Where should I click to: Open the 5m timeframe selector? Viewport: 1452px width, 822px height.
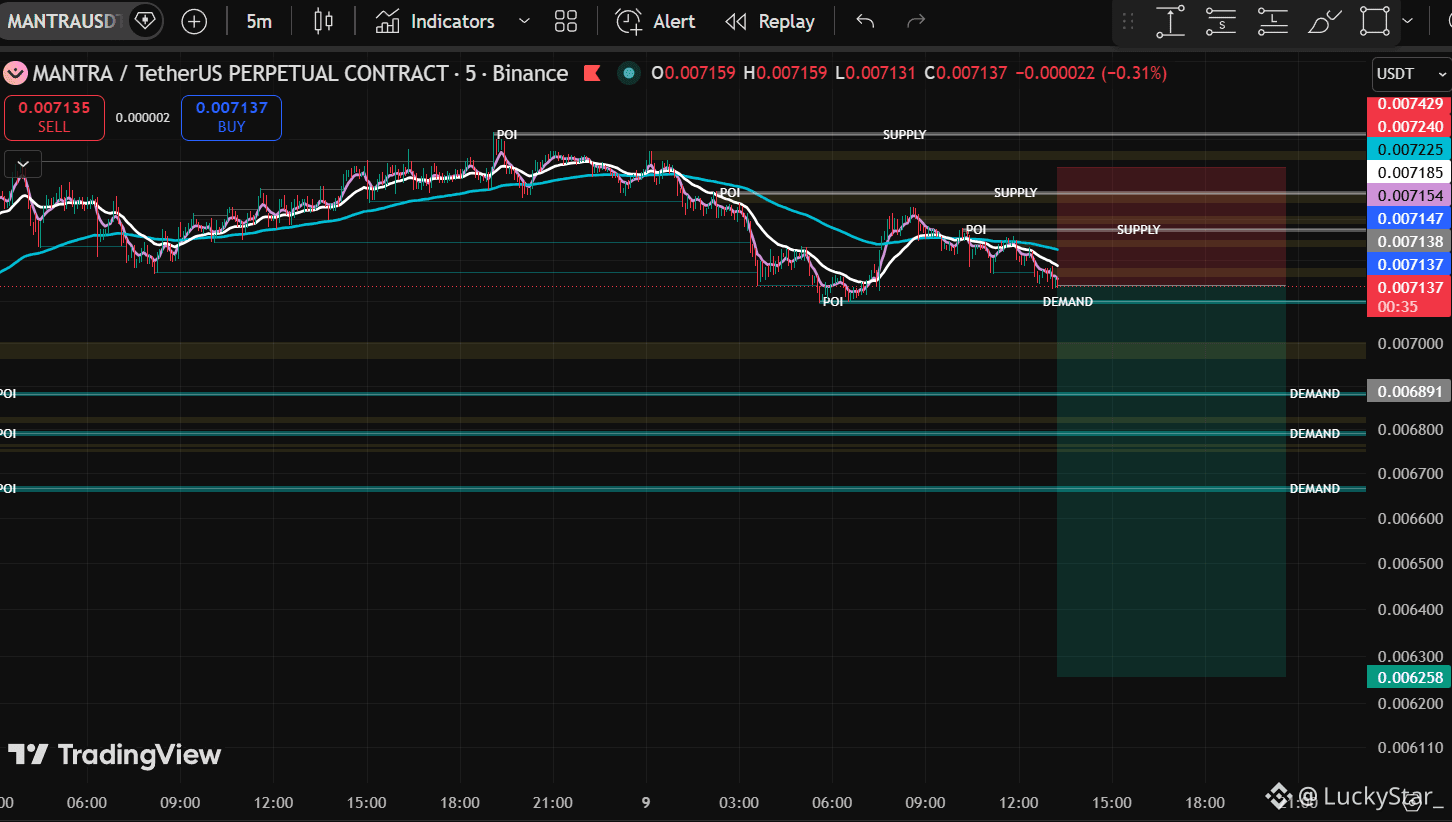point(259,21)
